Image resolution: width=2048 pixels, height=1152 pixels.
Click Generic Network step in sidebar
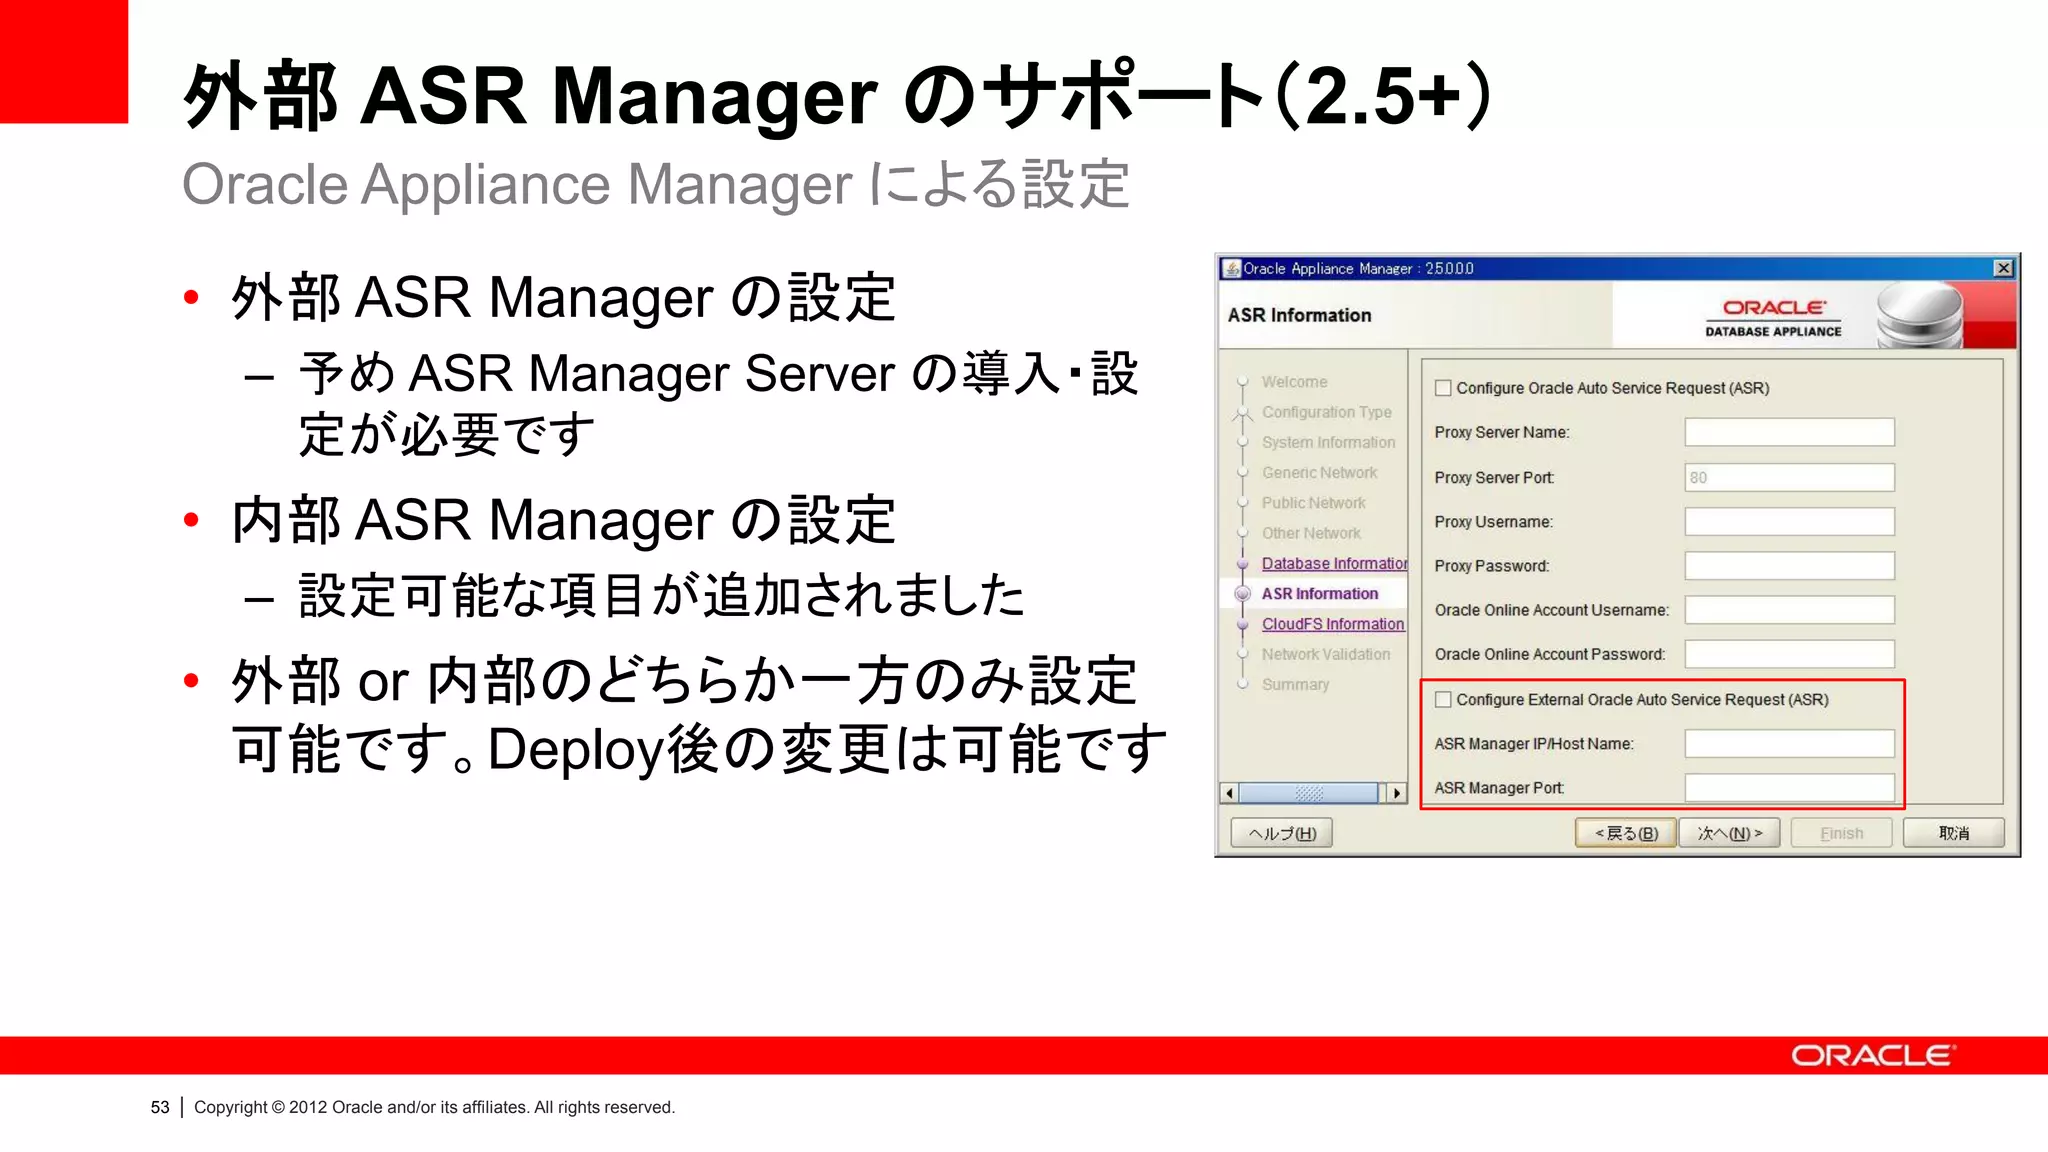pos(1320,472)
